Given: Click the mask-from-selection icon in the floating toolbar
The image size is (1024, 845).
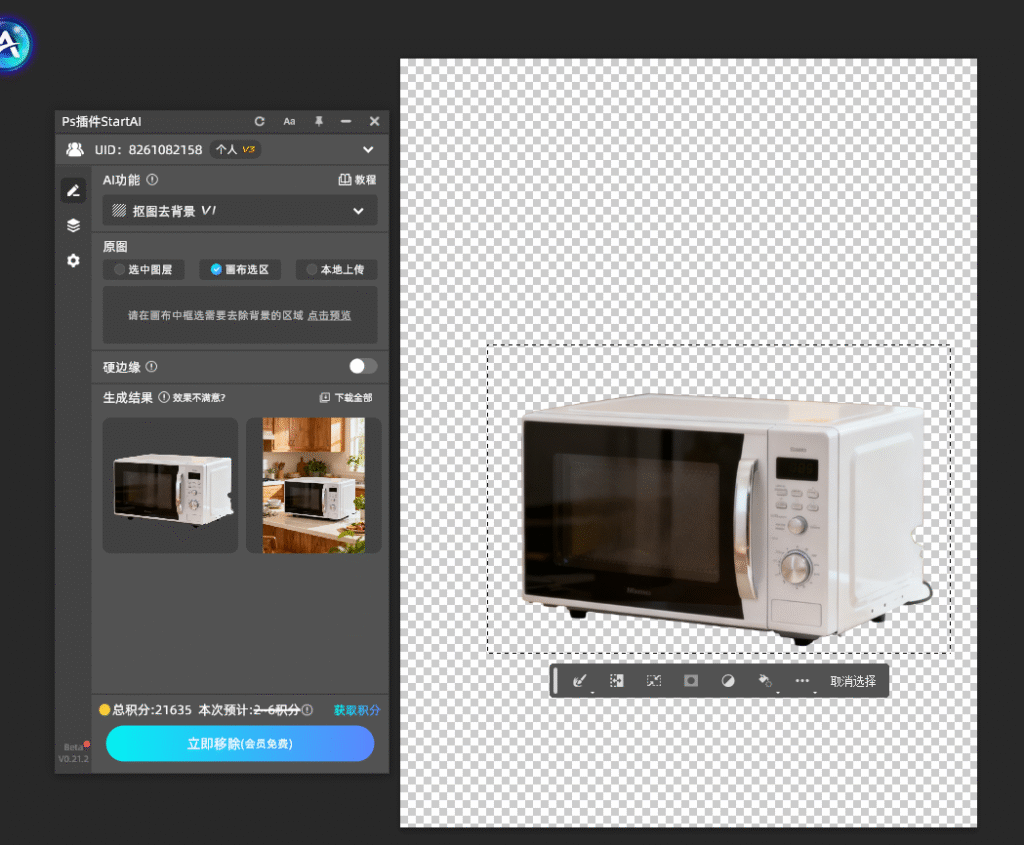Looking at the screenshot, I should [690, 681].
